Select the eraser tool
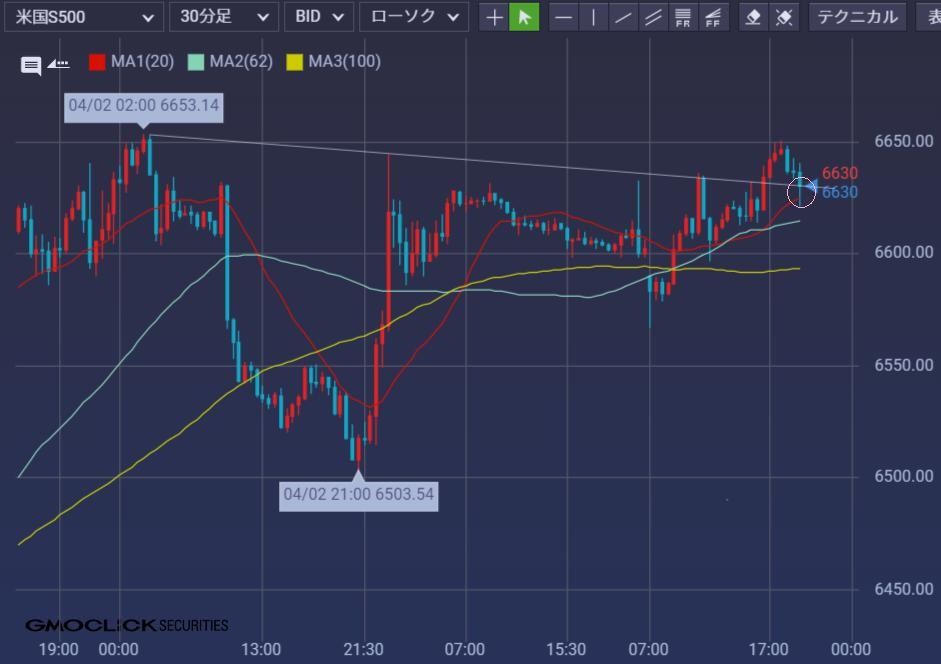The image size is (941, 664). [x=753, y=17]
